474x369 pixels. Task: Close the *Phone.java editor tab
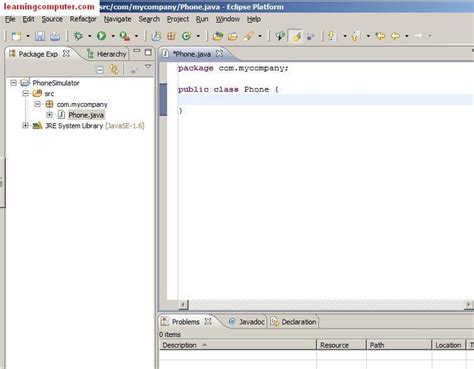pos(219,54)
